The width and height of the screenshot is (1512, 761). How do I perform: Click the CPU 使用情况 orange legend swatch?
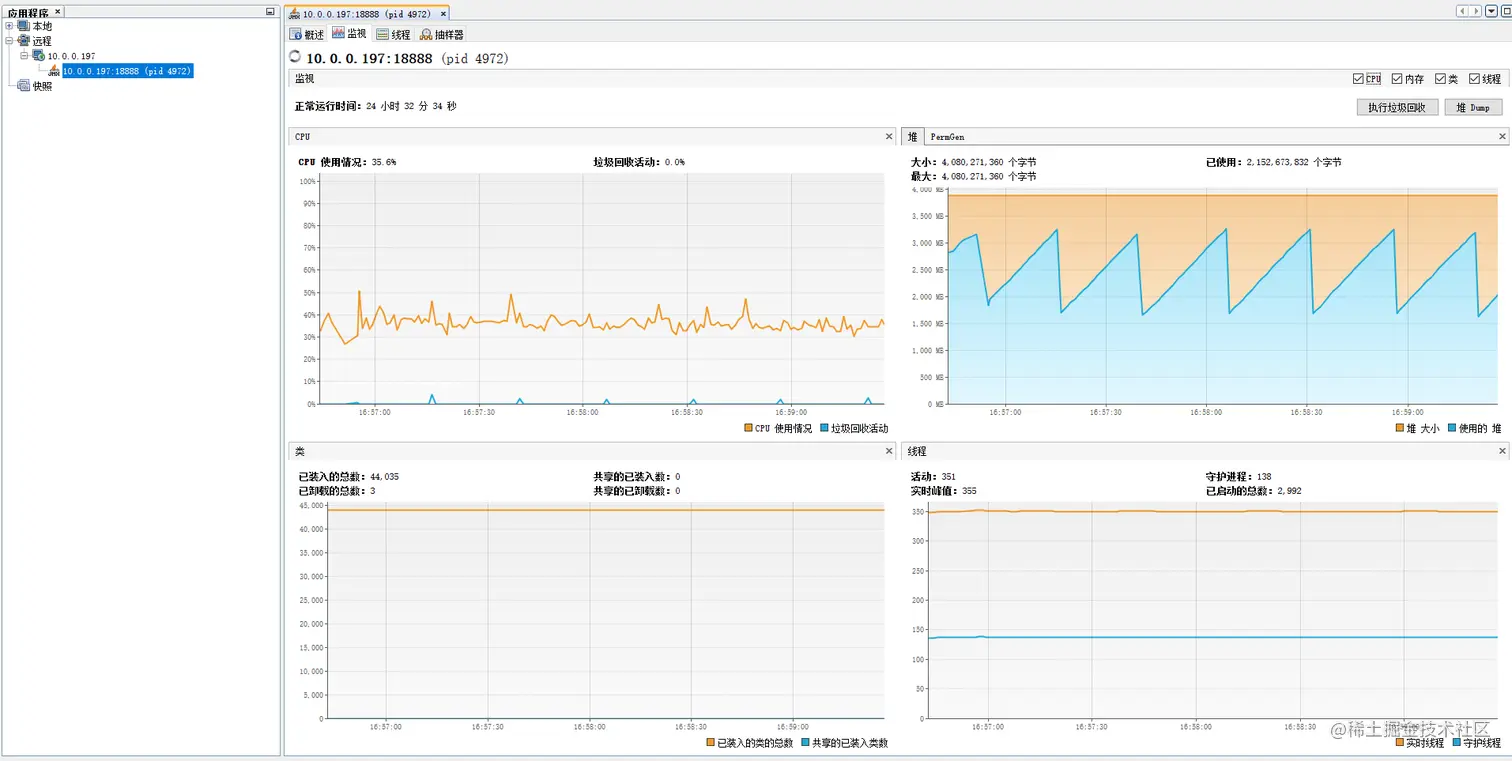click(749, 428)
